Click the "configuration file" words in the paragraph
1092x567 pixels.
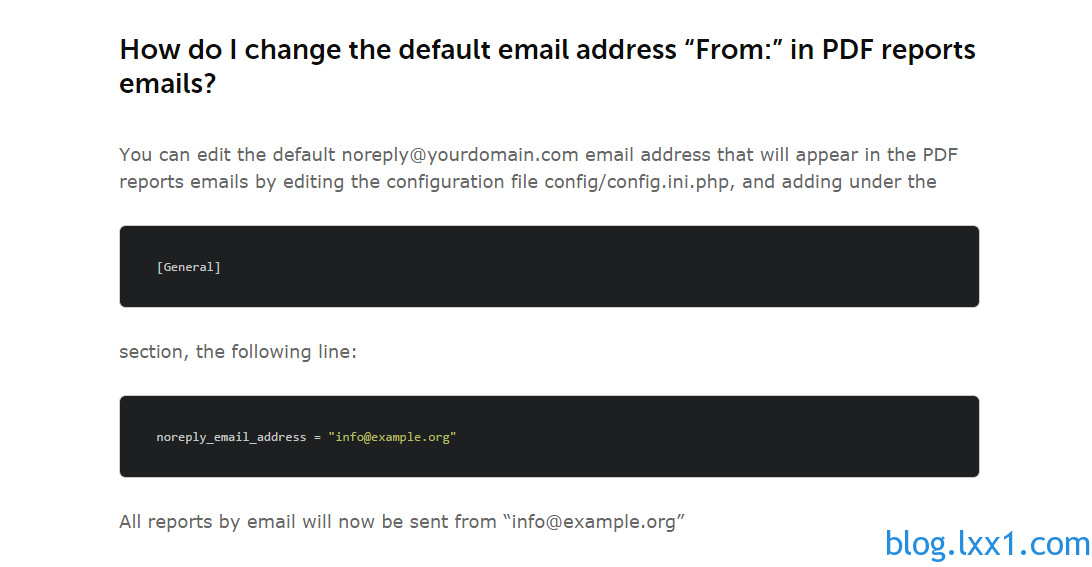pos(462,182)
